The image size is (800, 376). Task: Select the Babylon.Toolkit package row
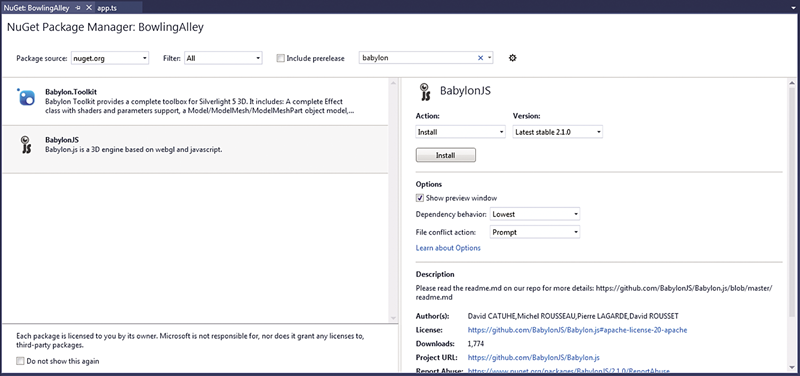click(x=196, y=102)
